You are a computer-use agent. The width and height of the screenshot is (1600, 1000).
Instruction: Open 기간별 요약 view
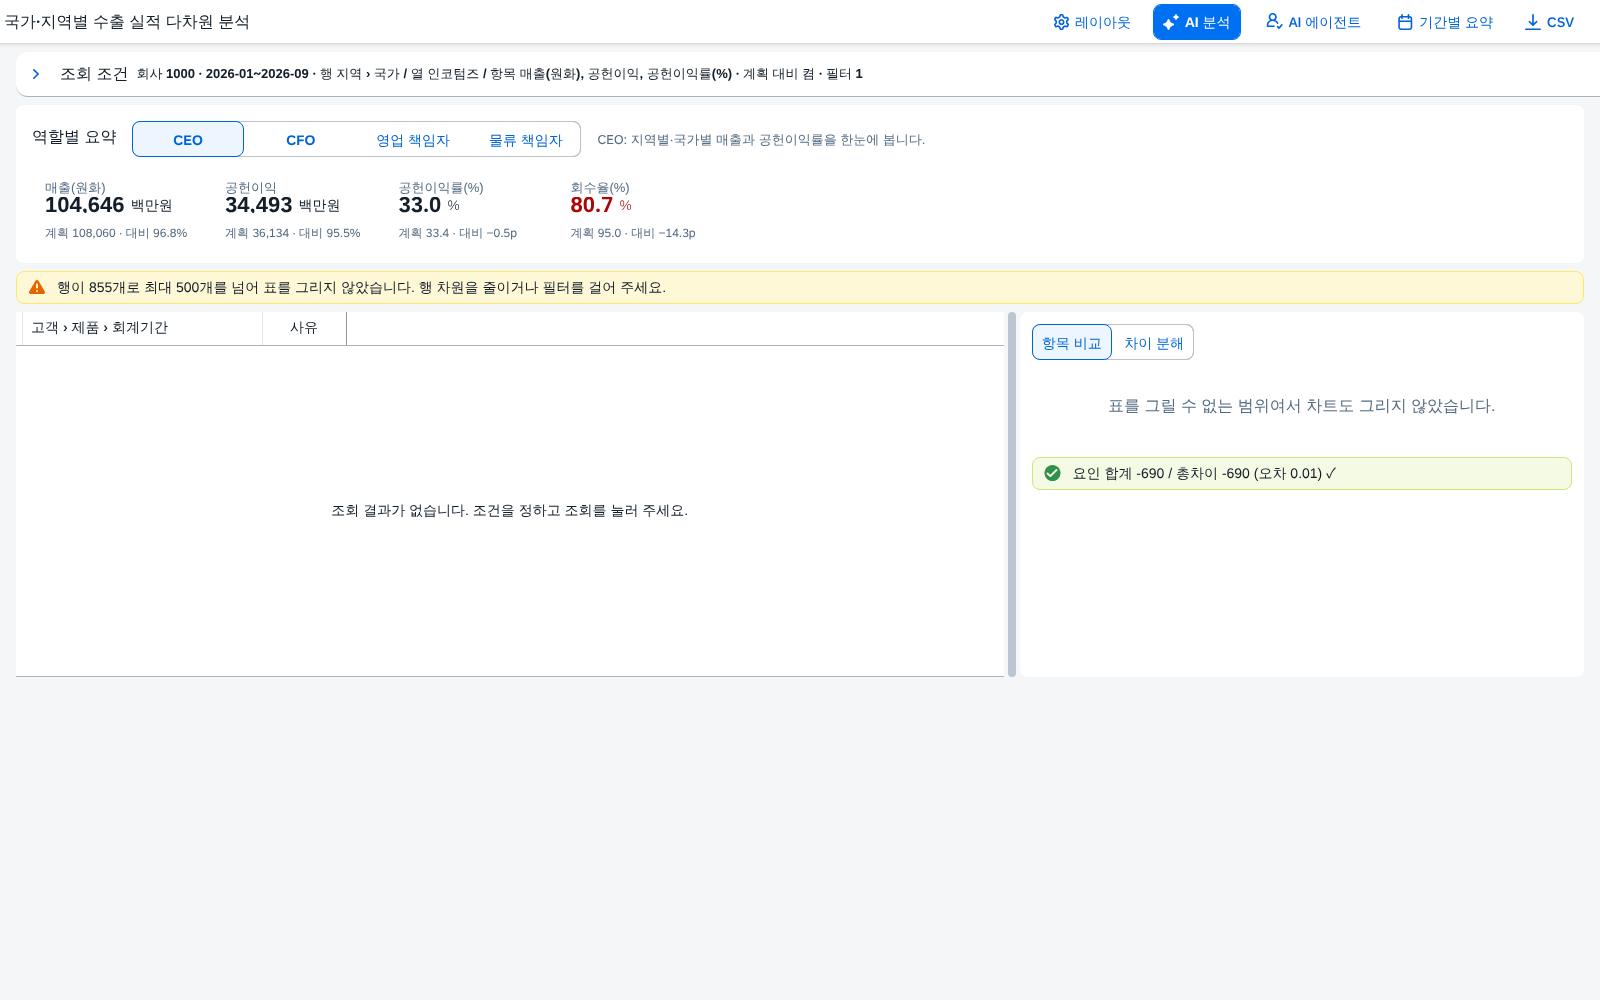(x=1445, y=22)
